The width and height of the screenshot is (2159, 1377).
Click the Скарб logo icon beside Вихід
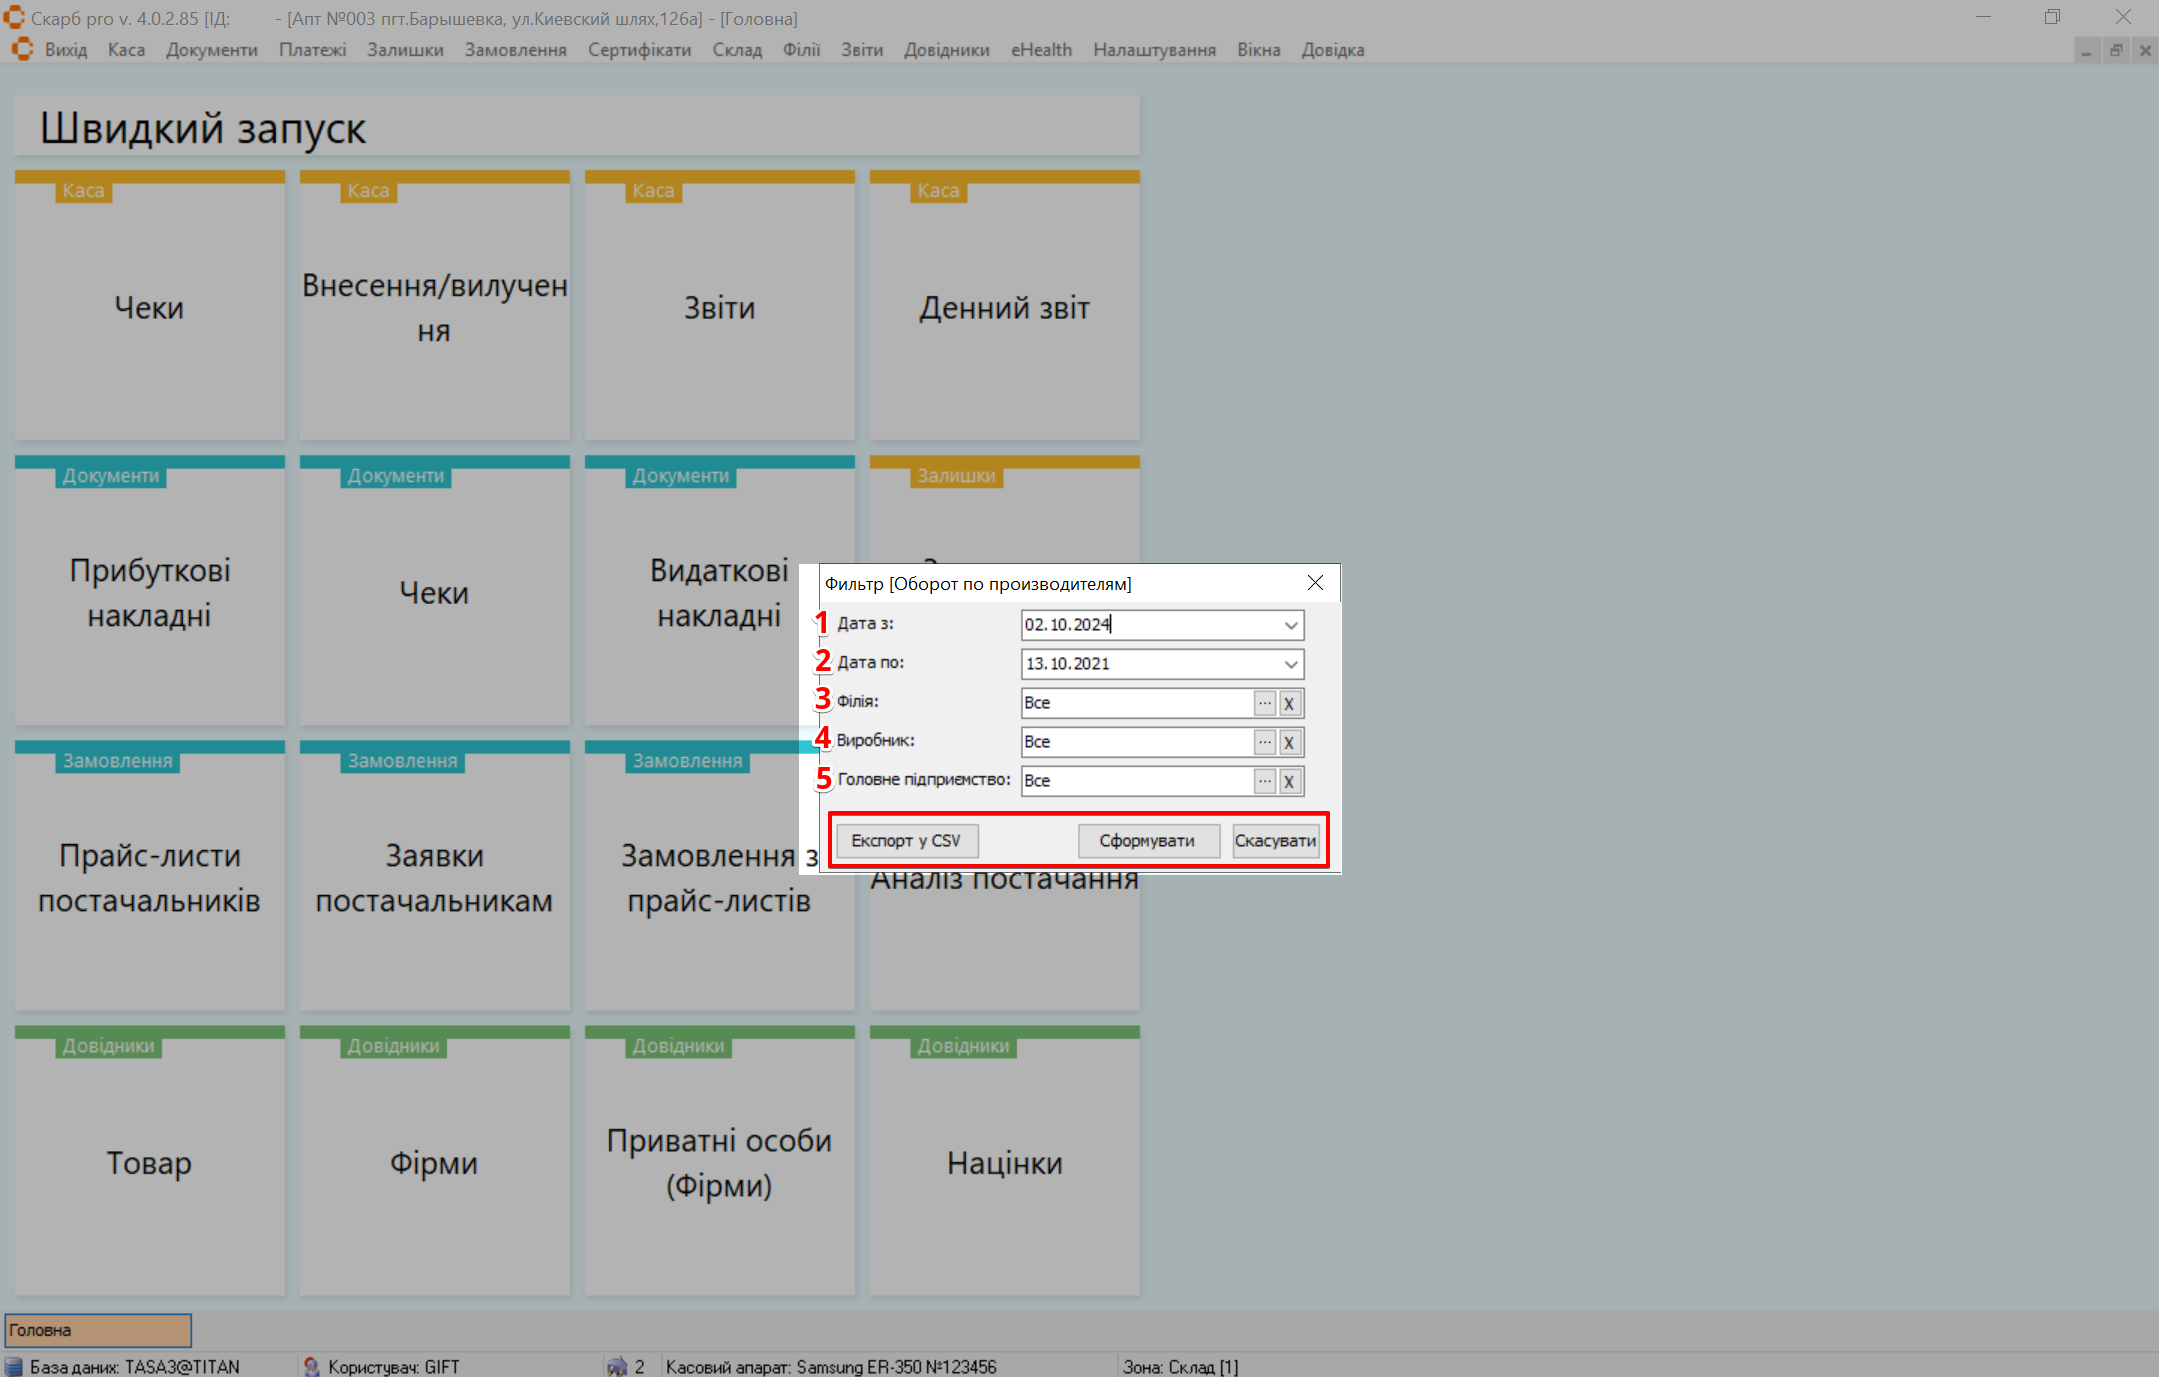tap(22, 49)
